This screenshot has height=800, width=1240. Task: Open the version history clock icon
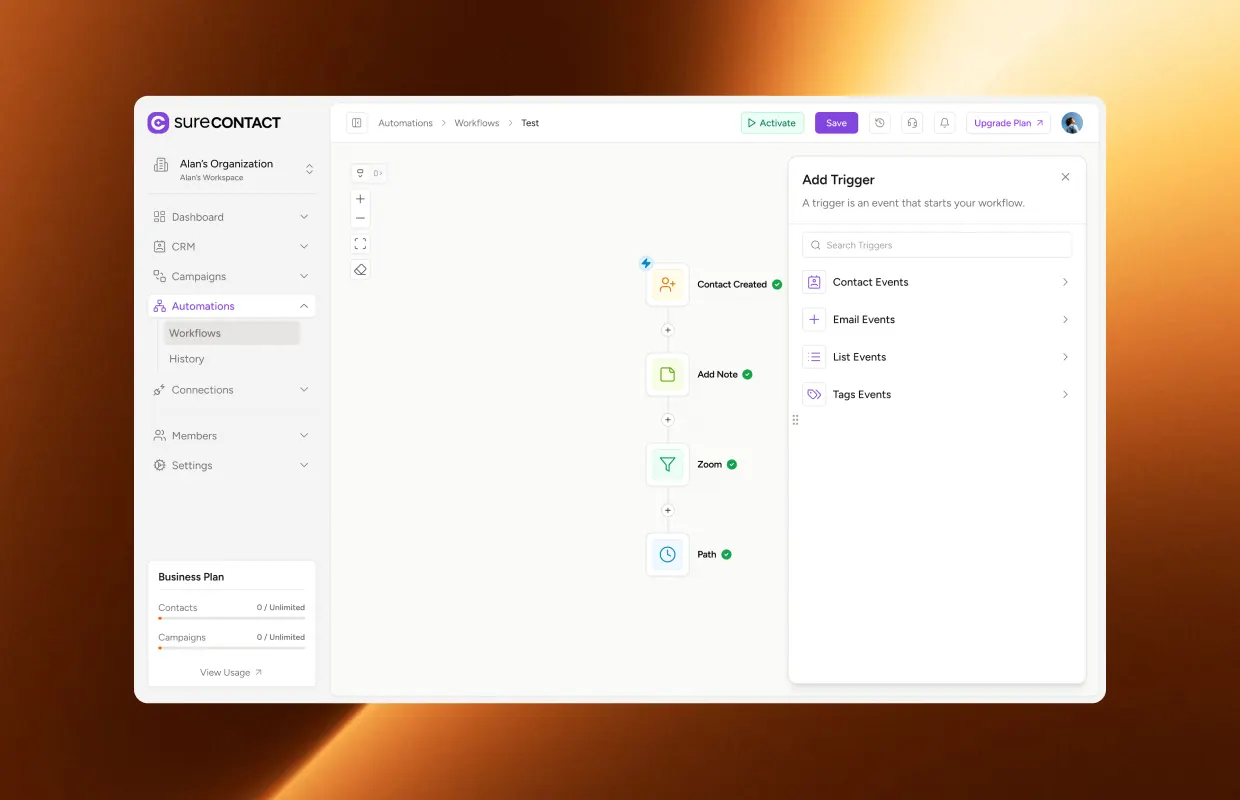coord(880,123)
